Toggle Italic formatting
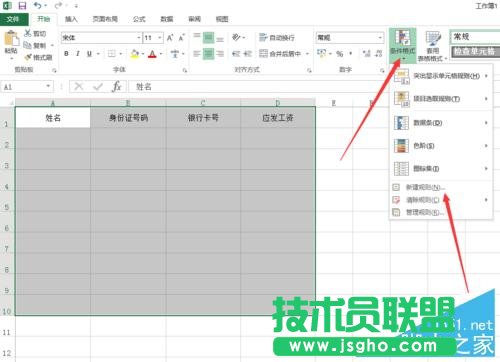 (78, 53)
